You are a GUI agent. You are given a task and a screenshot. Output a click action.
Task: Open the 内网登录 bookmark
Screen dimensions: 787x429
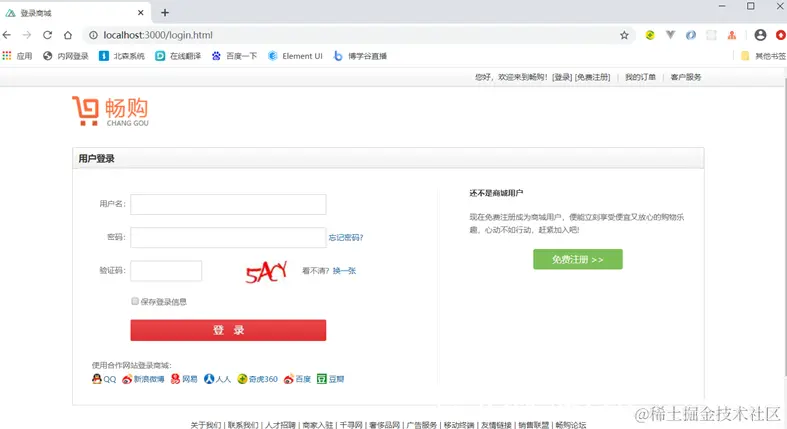pos(66,56)
